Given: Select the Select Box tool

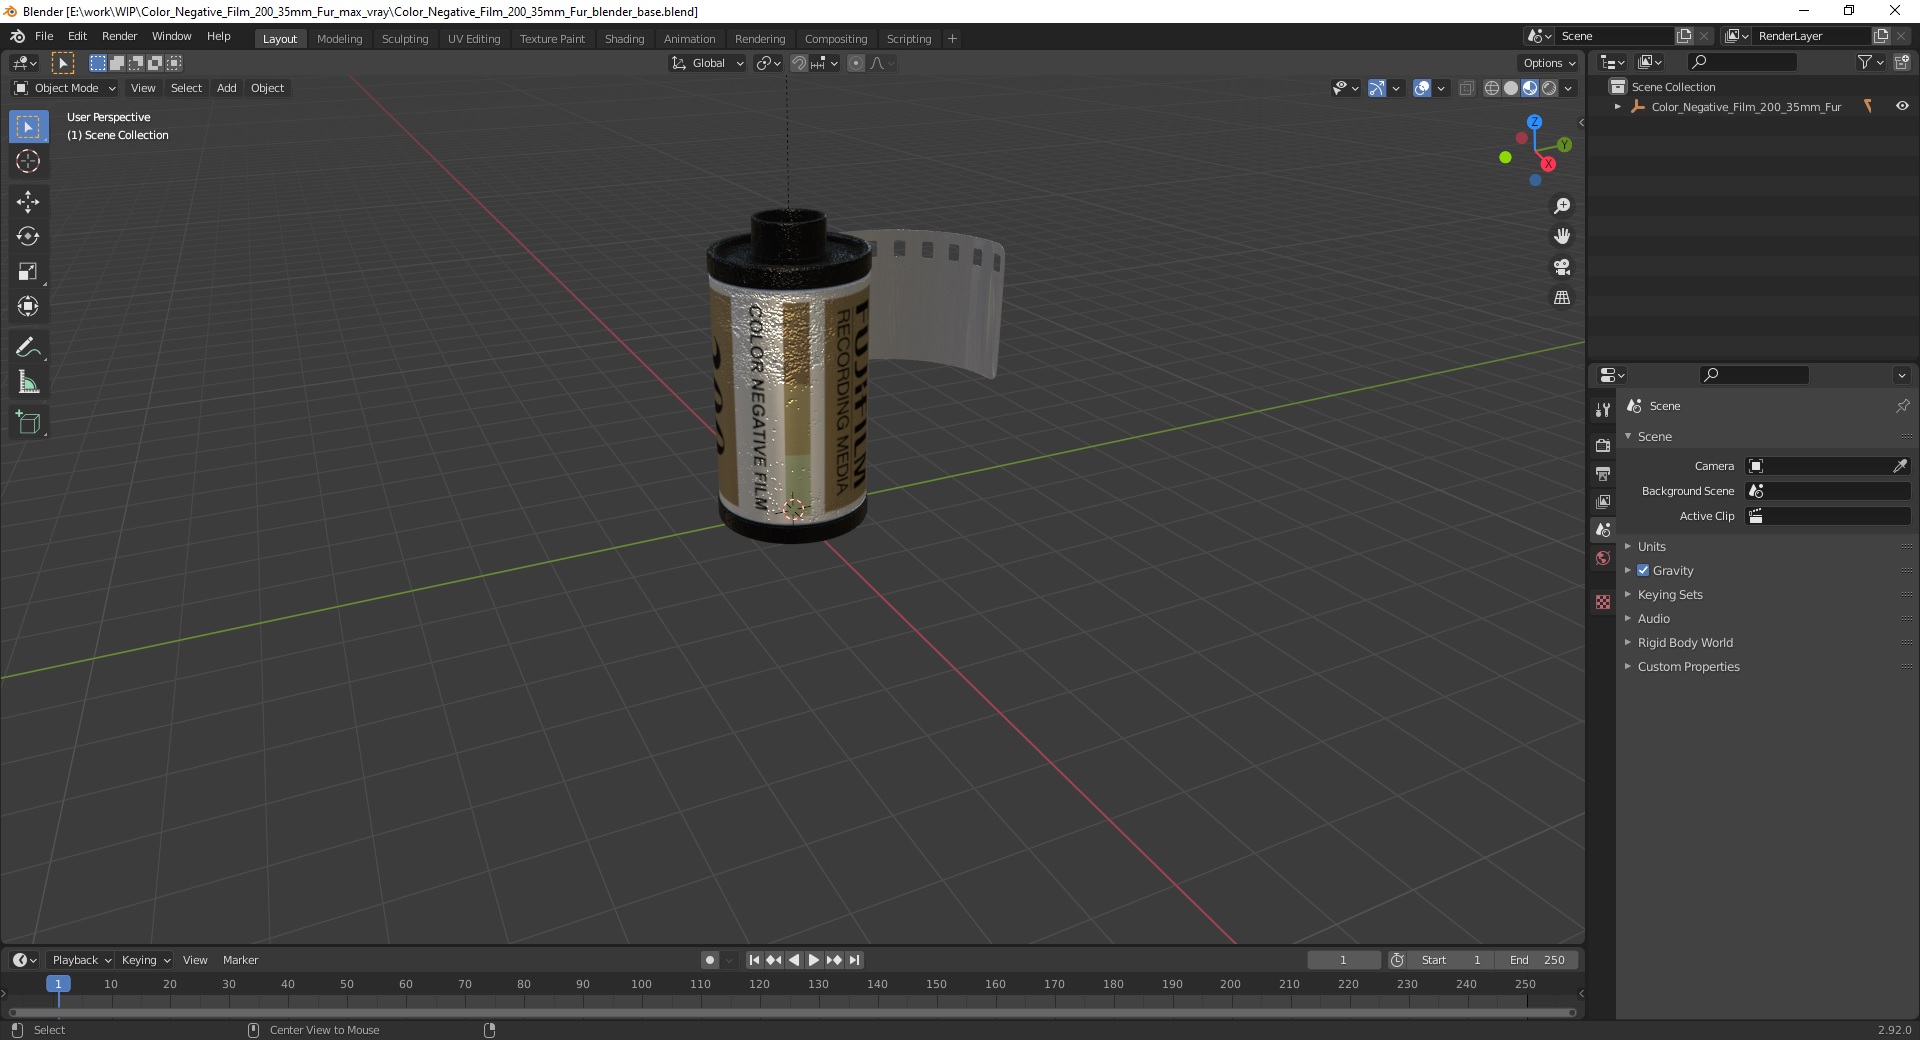Looking at the screenshot, I should [x=28, y=127].
